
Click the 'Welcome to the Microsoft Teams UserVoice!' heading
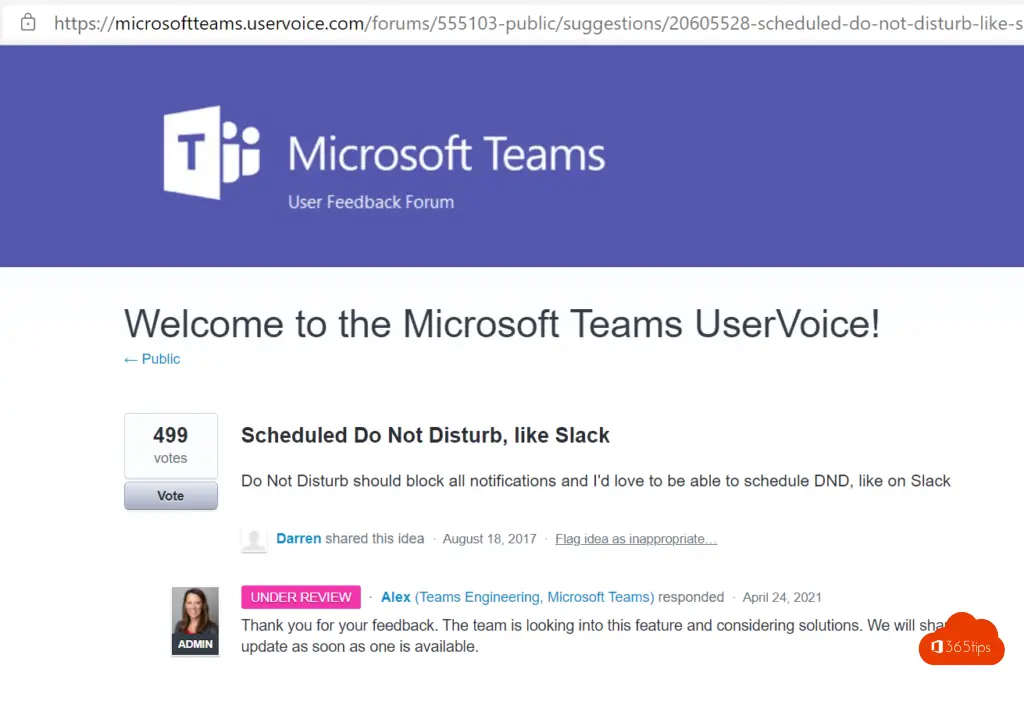point(502,324)
